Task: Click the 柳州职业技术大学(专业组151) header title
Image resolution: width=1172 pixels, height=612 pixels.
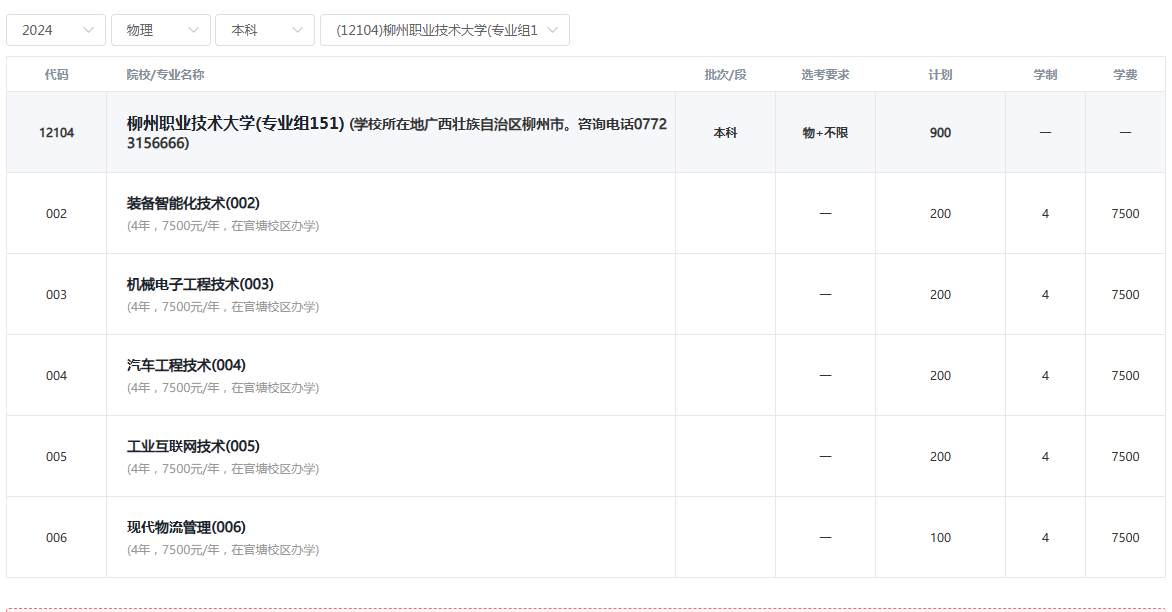Action: pos(235,123)
